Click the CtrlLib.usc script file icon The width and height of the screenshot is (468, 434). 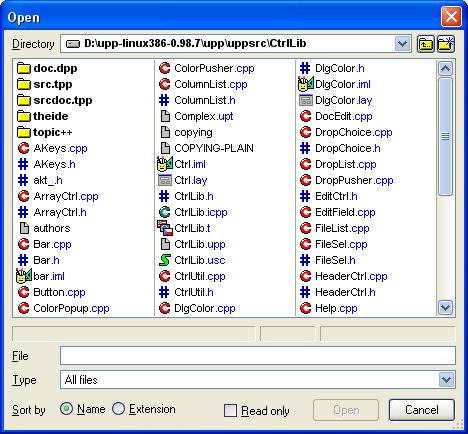(165, 260)
